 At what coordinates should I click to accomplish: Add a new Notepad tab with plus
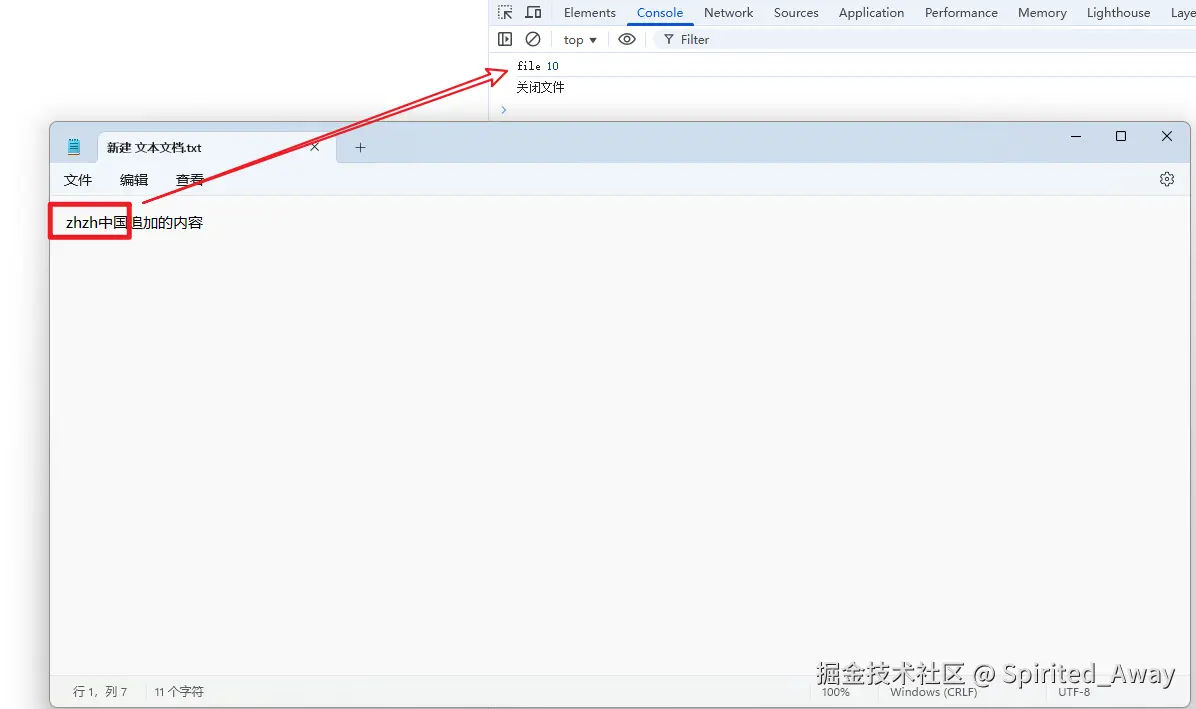360,147
